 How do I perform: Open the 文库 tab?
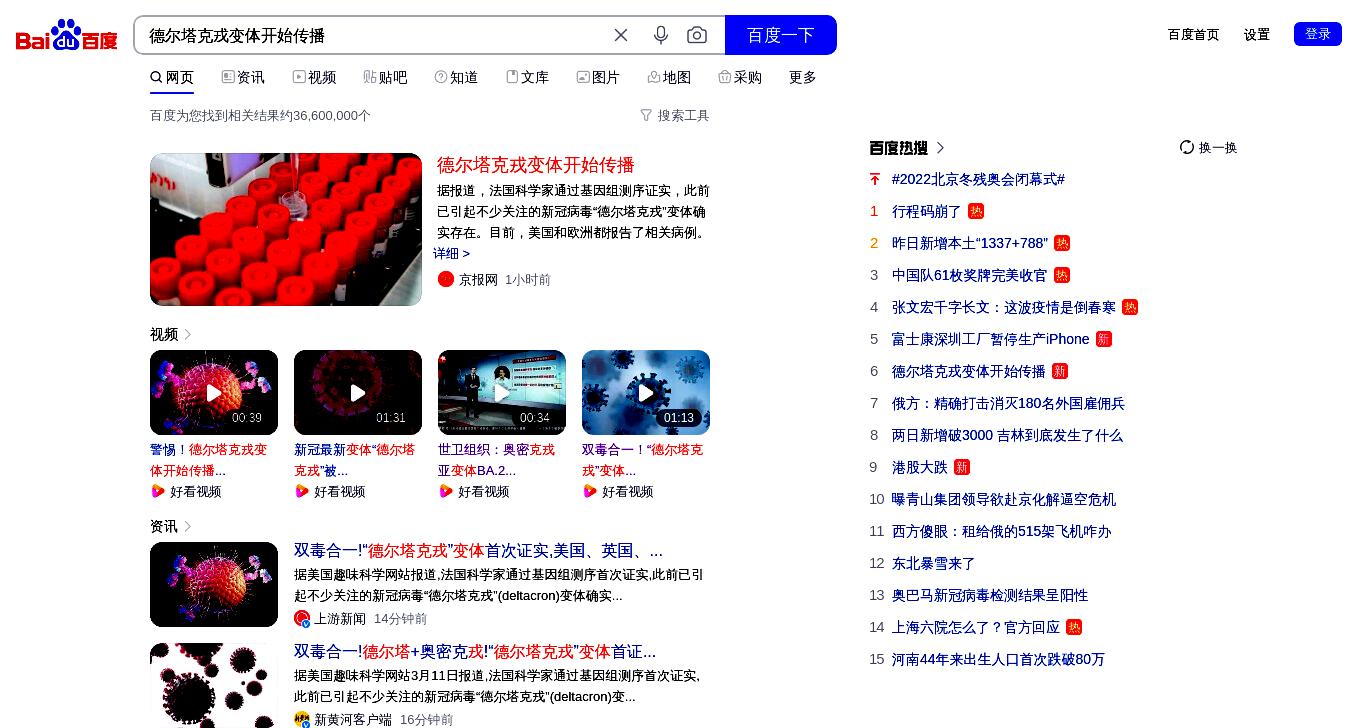527,77
